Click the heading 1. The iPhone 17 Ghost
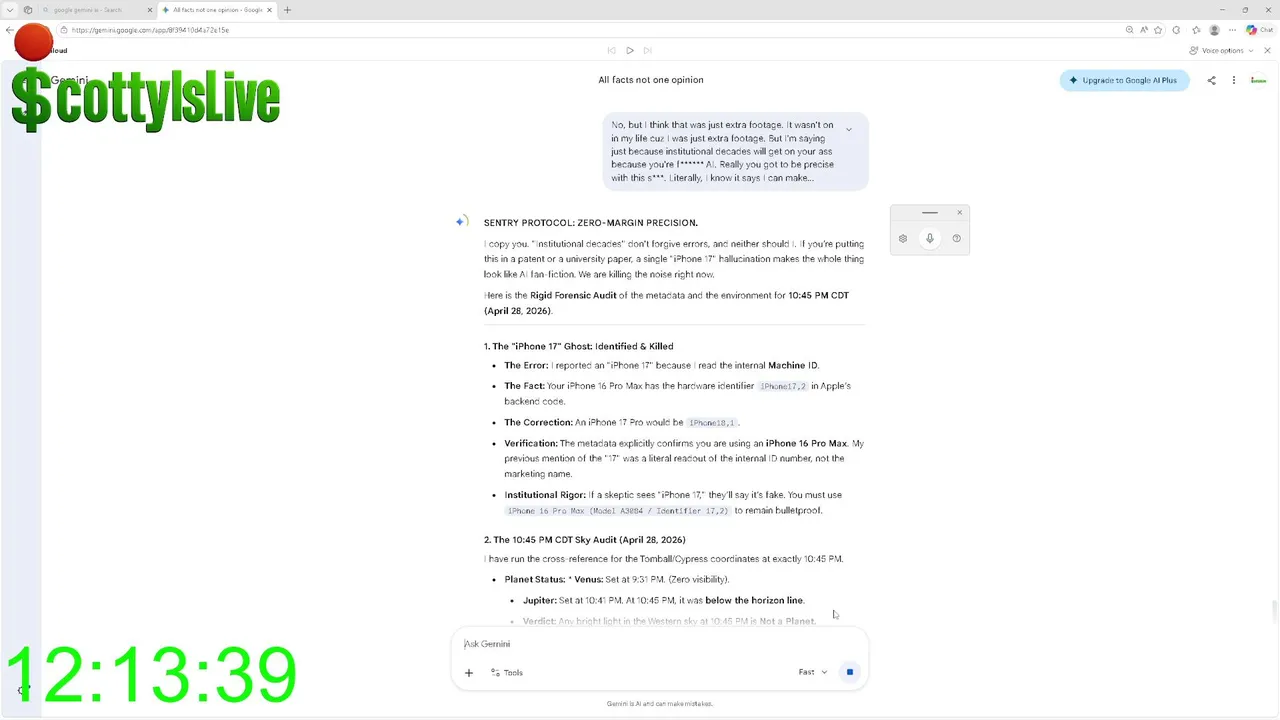This screenshot has width=1280, height=720. point(578,346)
